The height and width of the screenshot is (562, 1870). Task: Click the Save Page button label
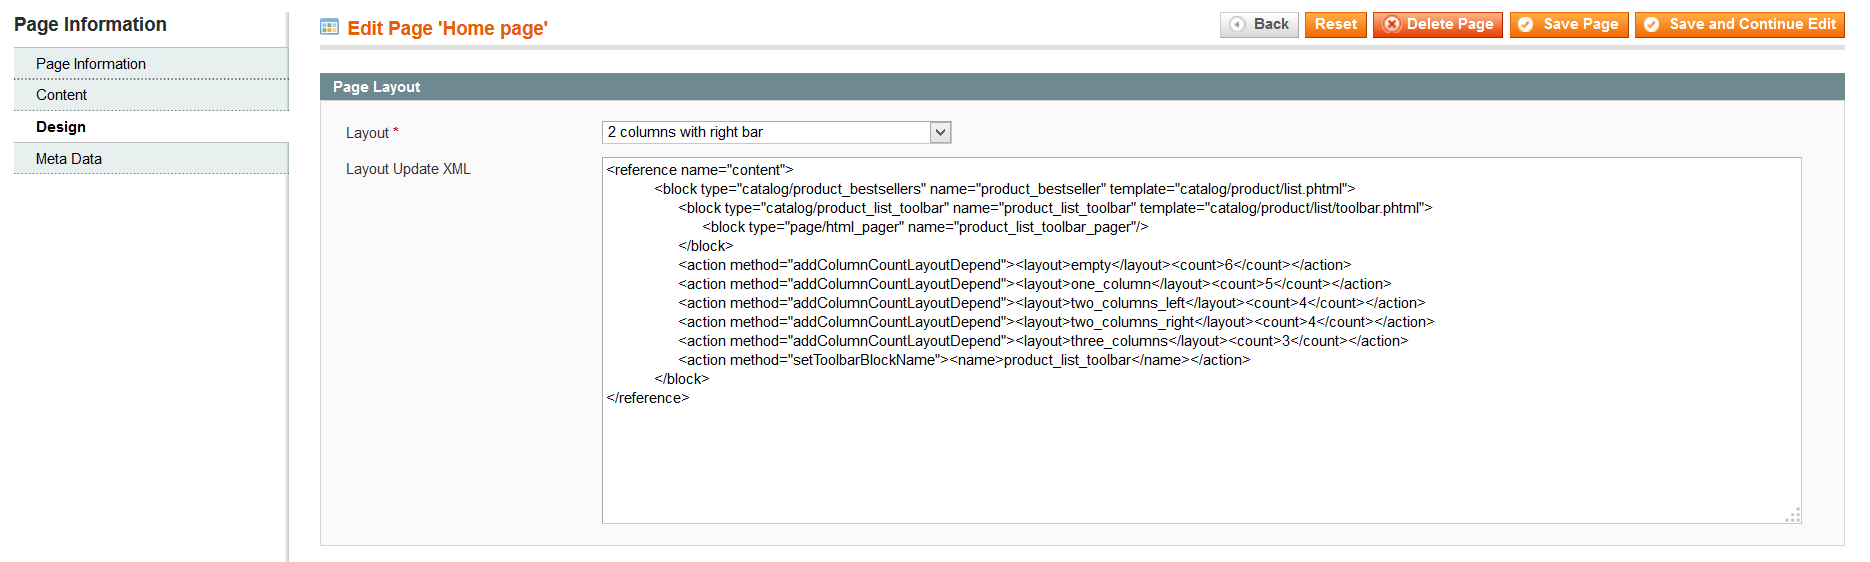(x=1580, y=24)
